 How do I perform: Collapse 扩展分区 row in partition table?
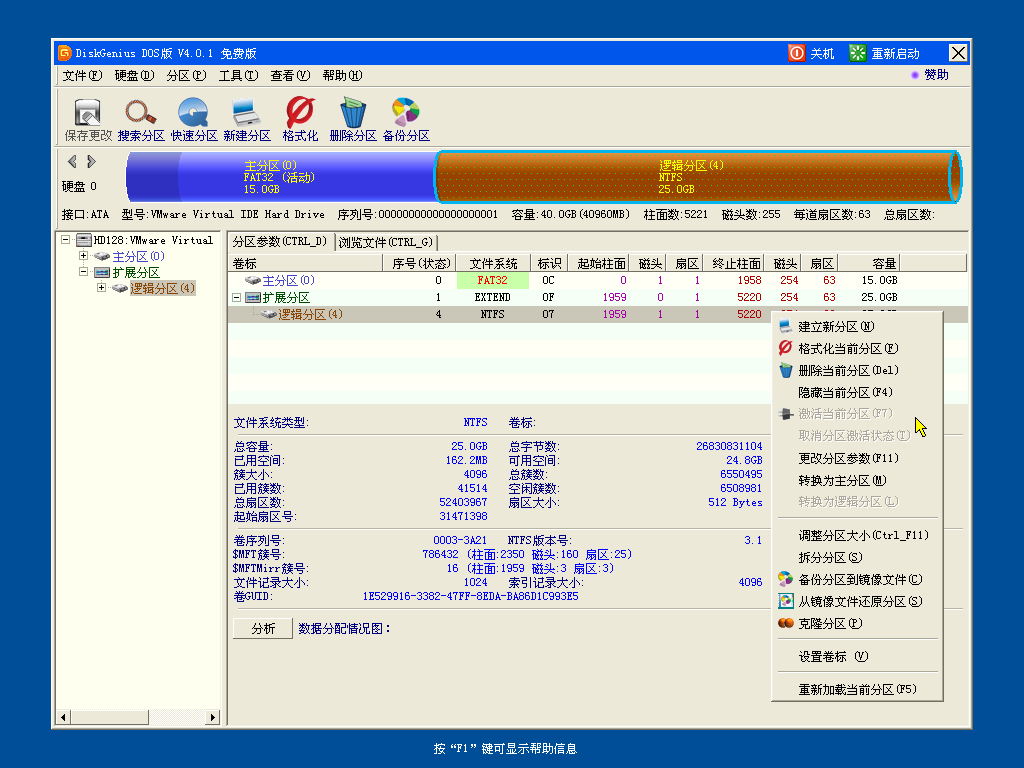tap(236, 297)
